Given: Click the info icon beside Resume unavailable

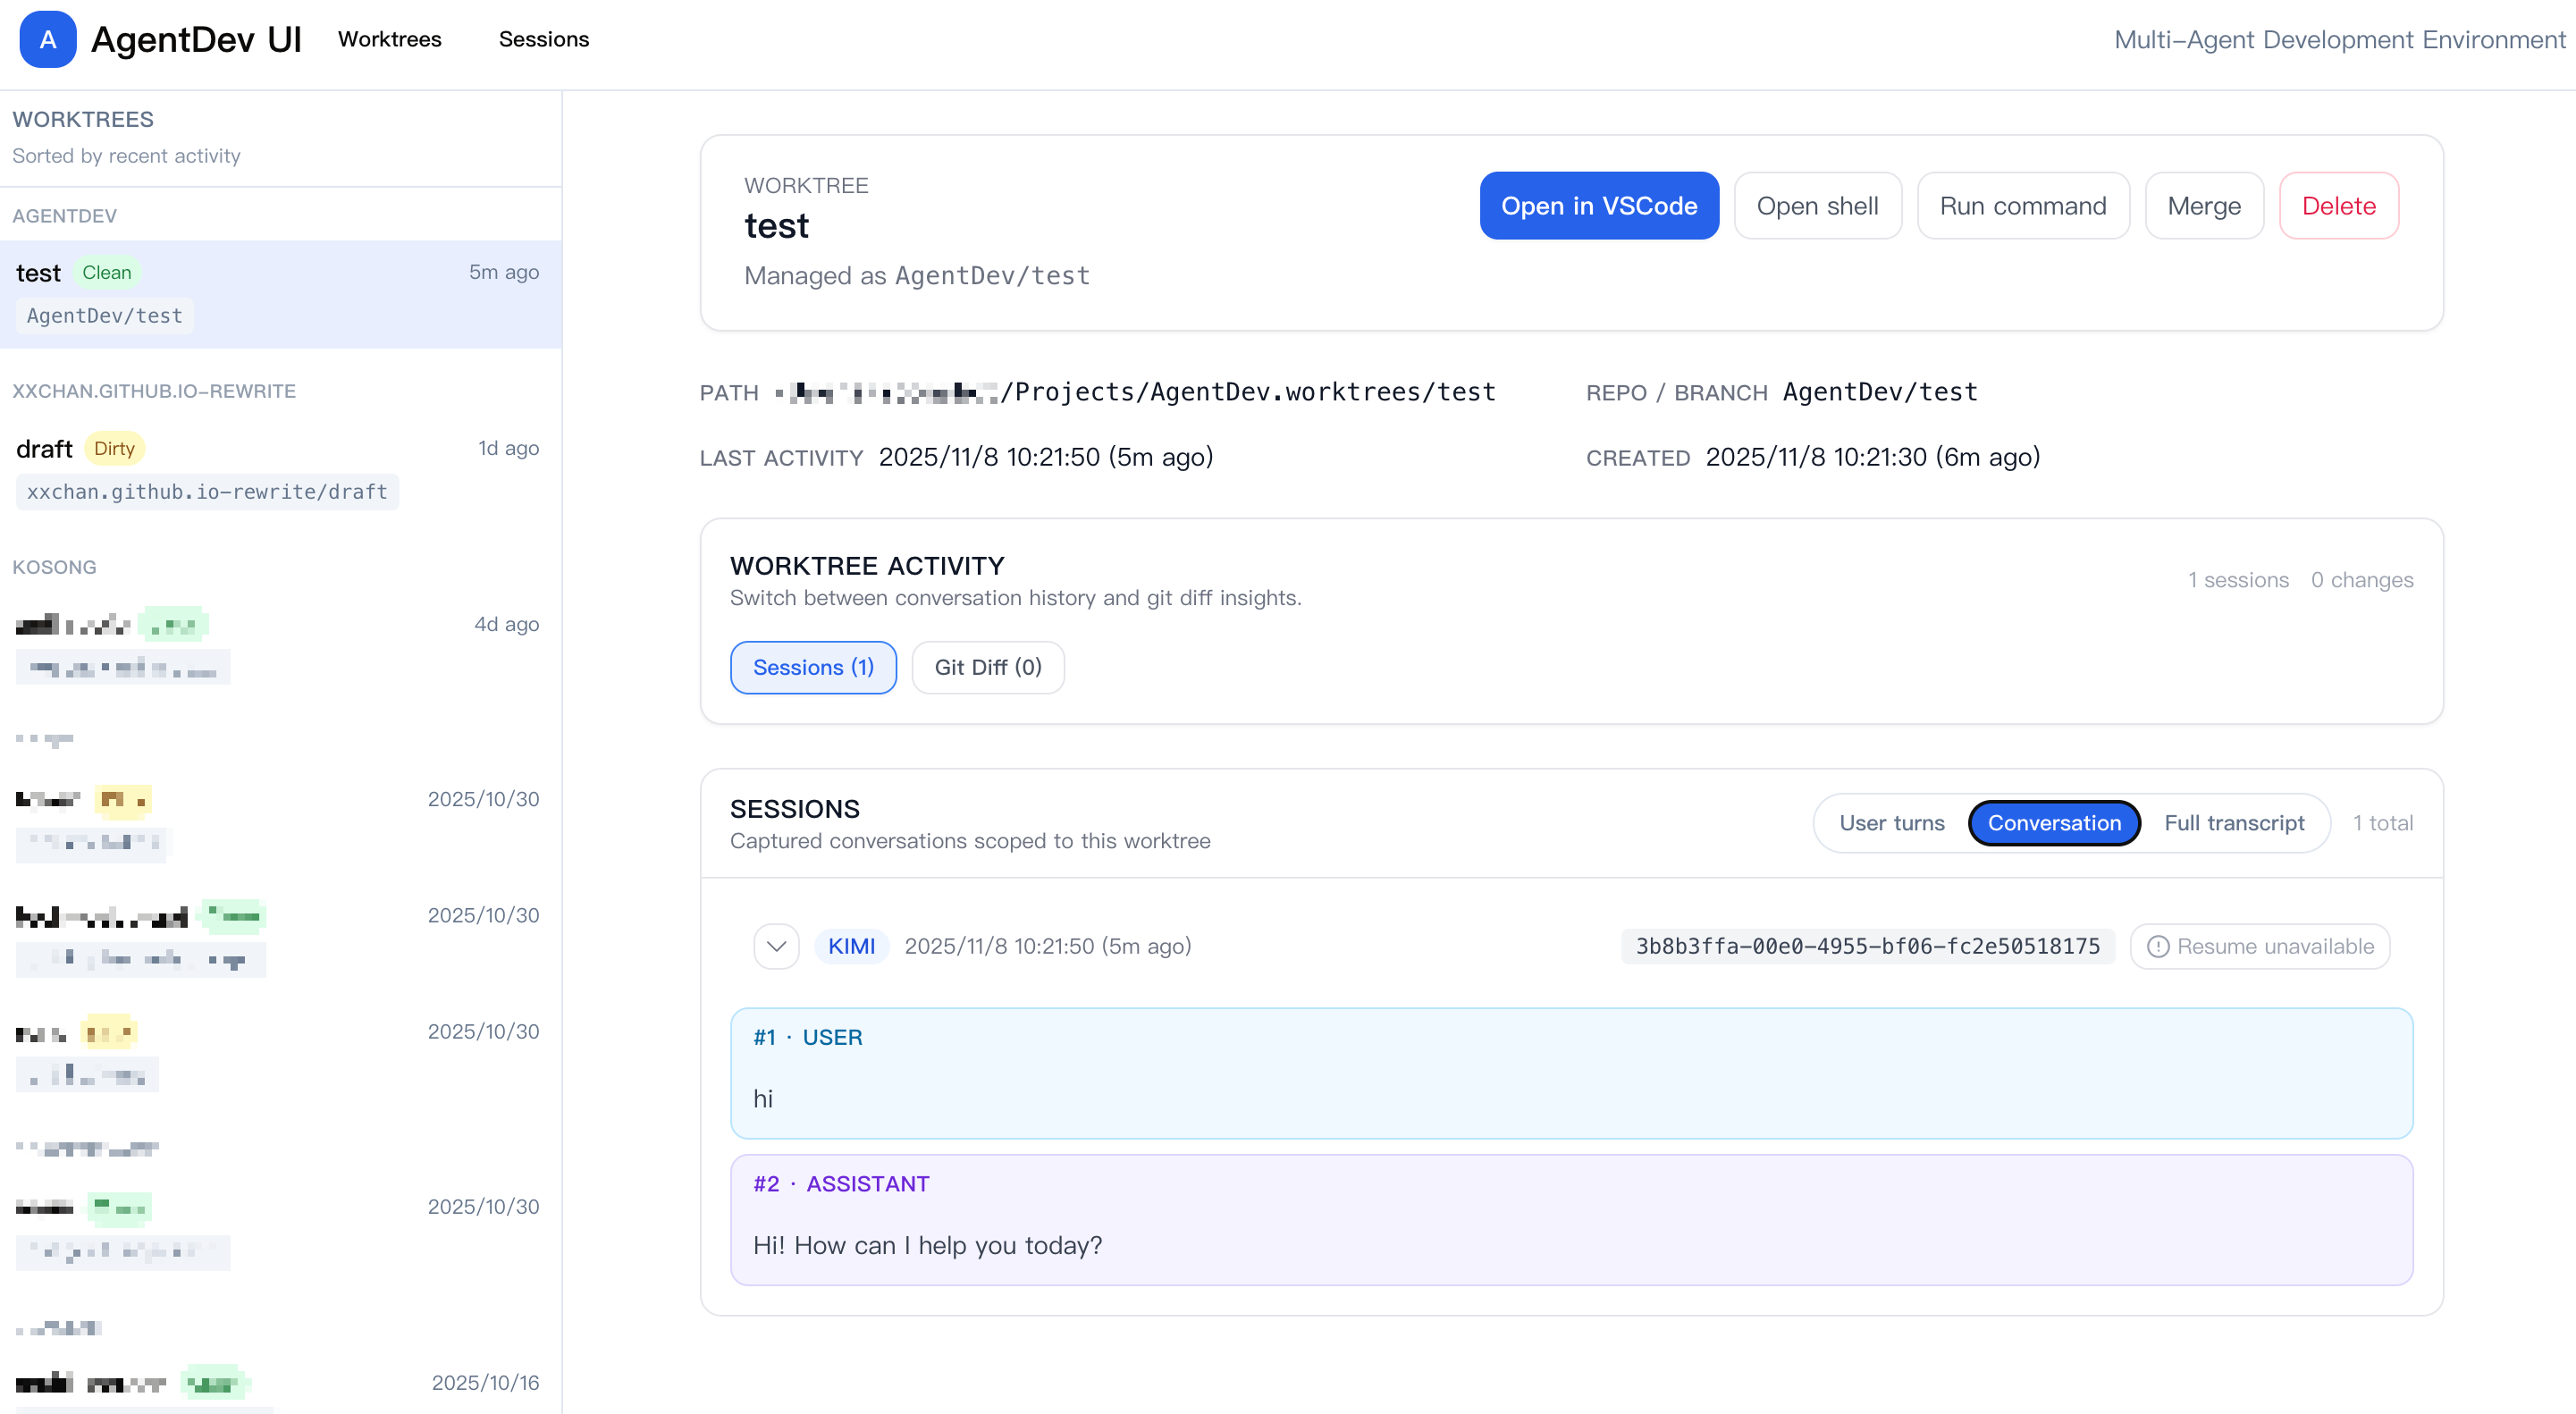Looking at the screenshot, I should (2157, 946).
